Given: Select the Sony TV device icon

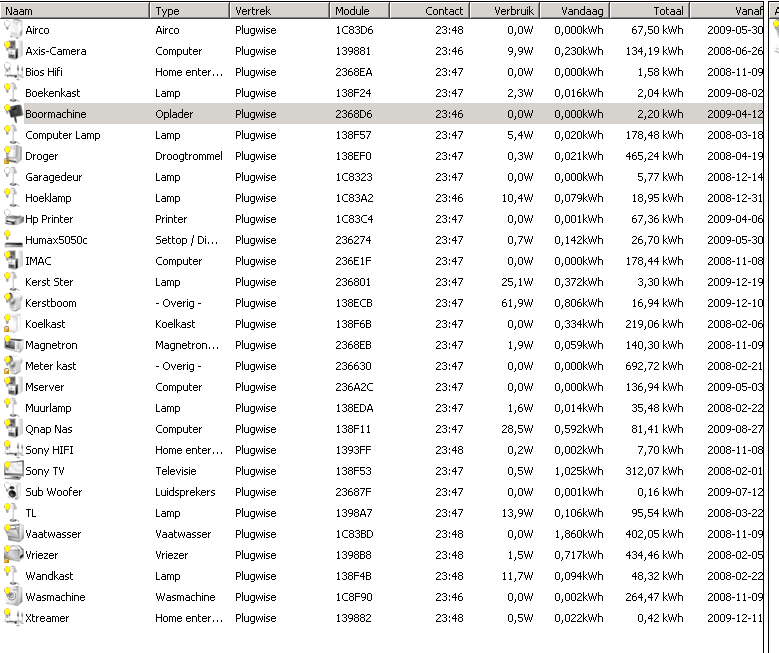Looking at the screenshot, I should coord(12,471).
